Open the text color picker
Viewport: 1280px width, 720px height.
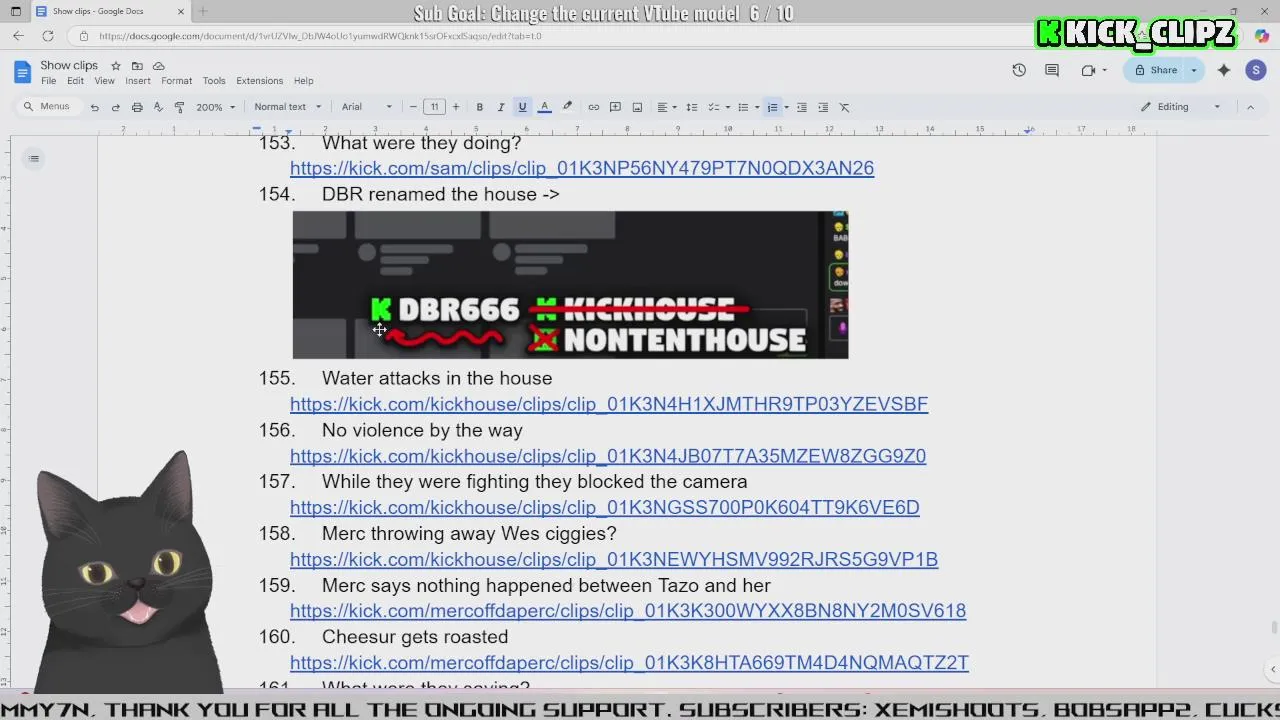544,107
